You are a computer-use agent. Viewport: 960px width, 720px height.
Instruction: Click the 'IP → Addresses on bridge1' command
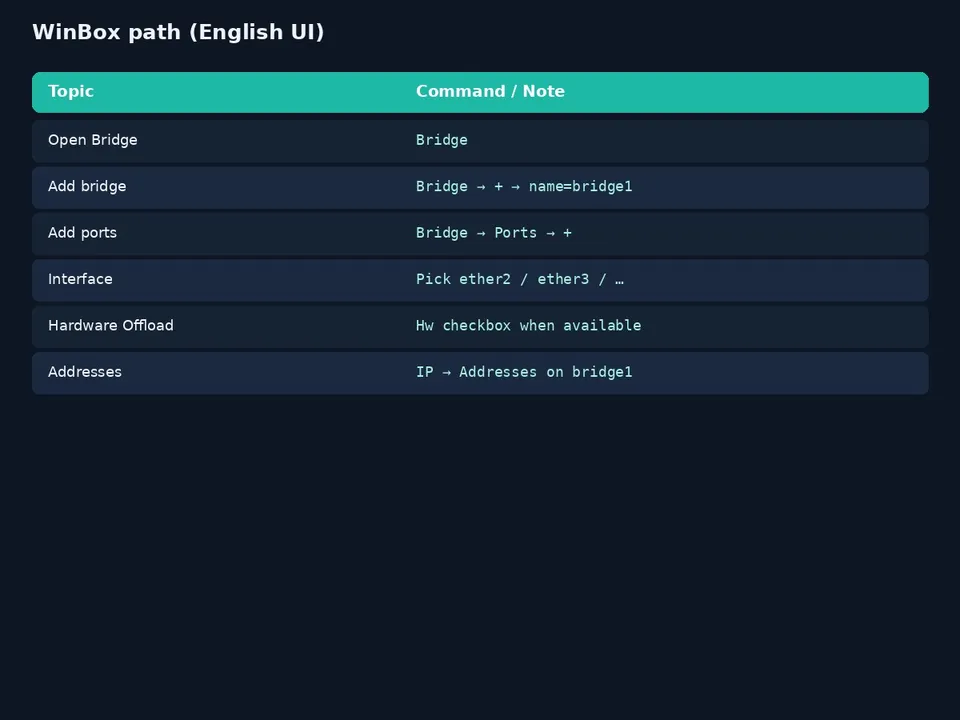coord(524,372)
